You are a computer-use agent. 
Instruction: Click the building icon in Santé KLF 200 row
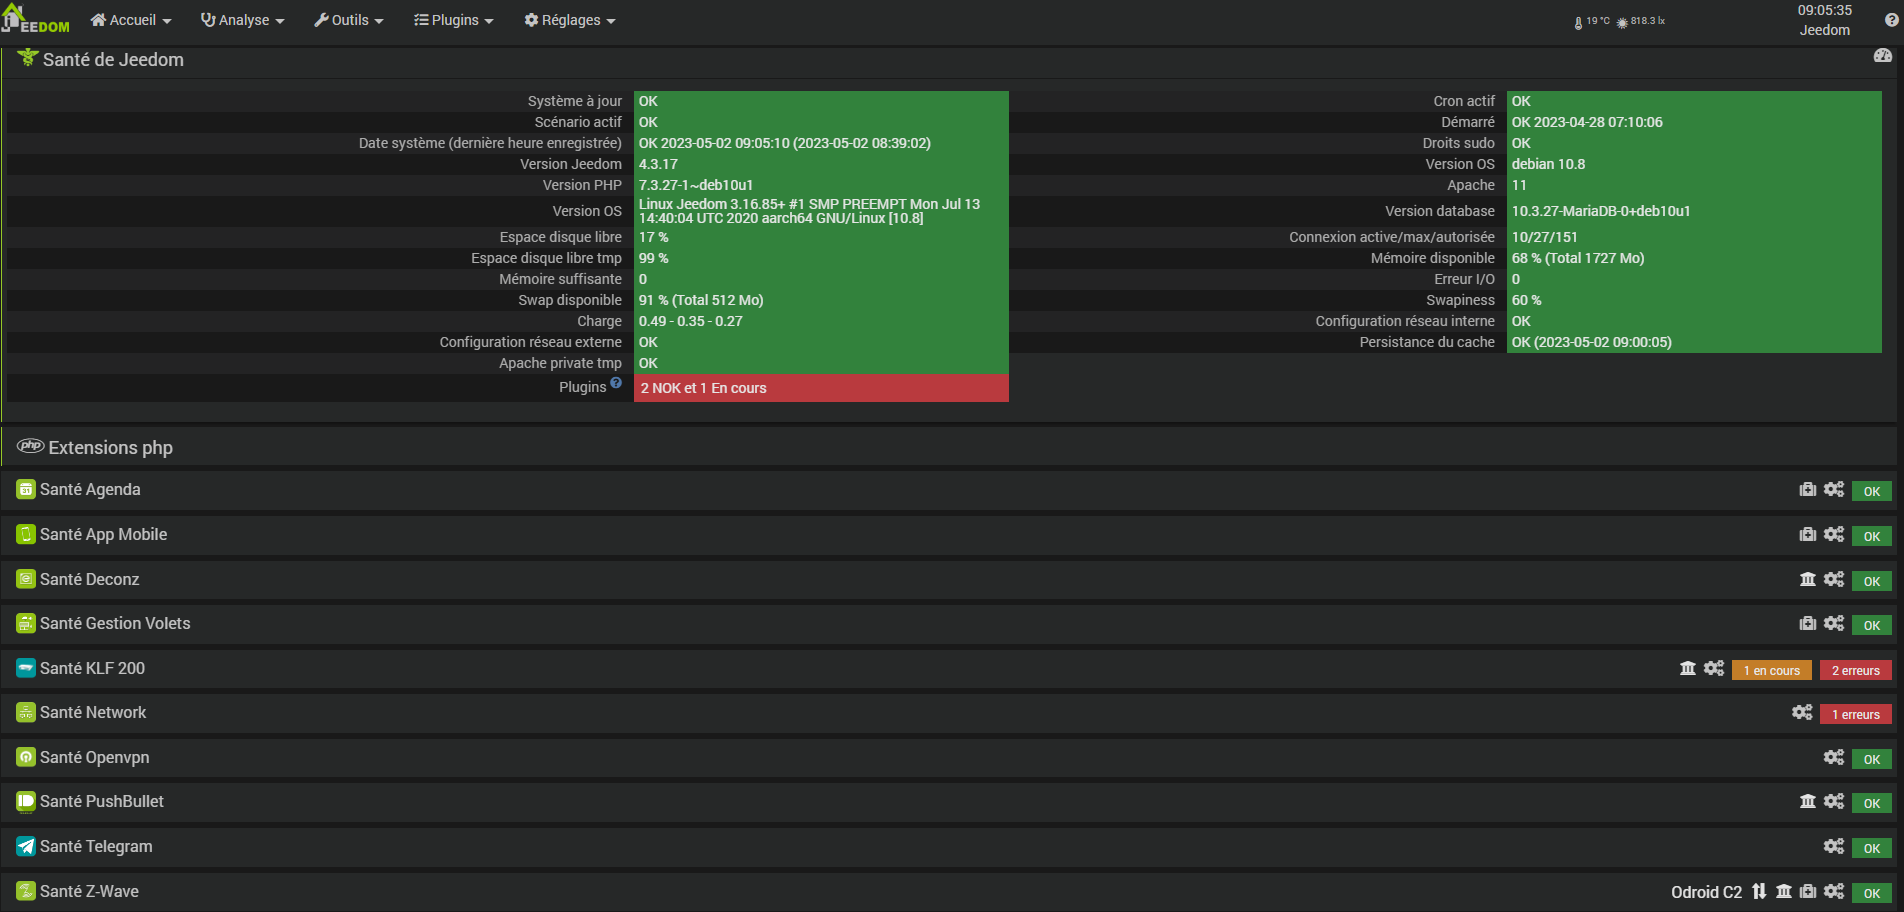coord(1688,668)
